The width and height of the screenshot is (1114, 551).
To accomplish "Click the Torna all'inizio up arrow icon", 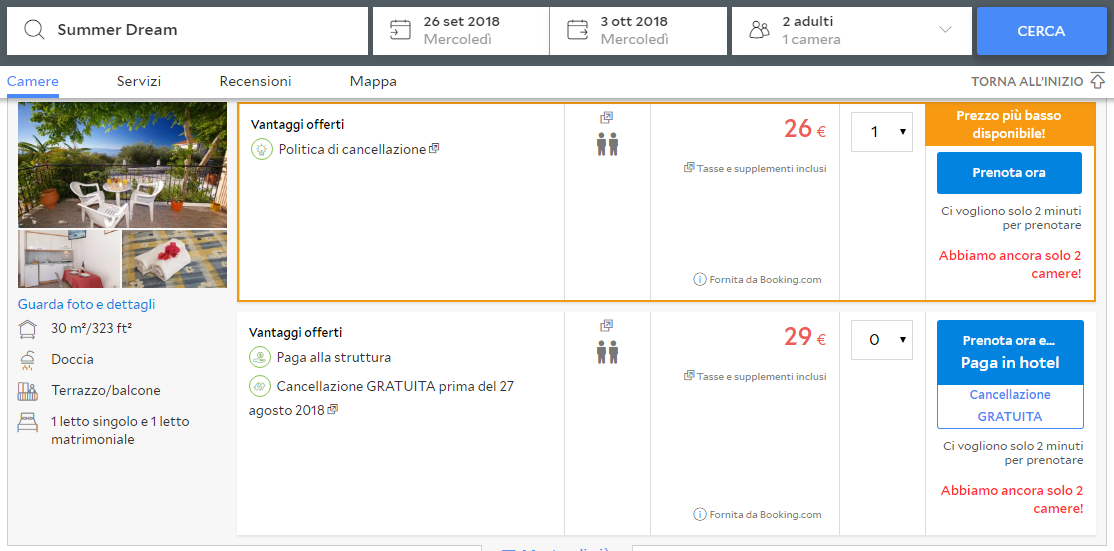I will (x=1097, y=81).
